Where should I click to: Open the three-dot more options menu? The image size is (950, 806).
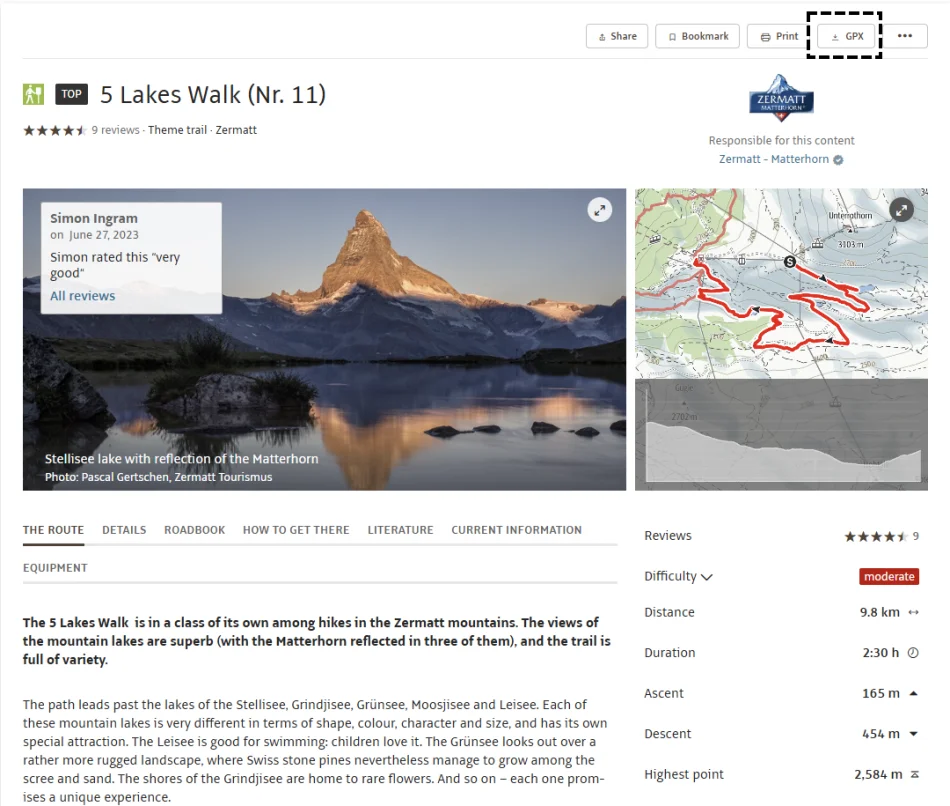click(x=905, y=36)
